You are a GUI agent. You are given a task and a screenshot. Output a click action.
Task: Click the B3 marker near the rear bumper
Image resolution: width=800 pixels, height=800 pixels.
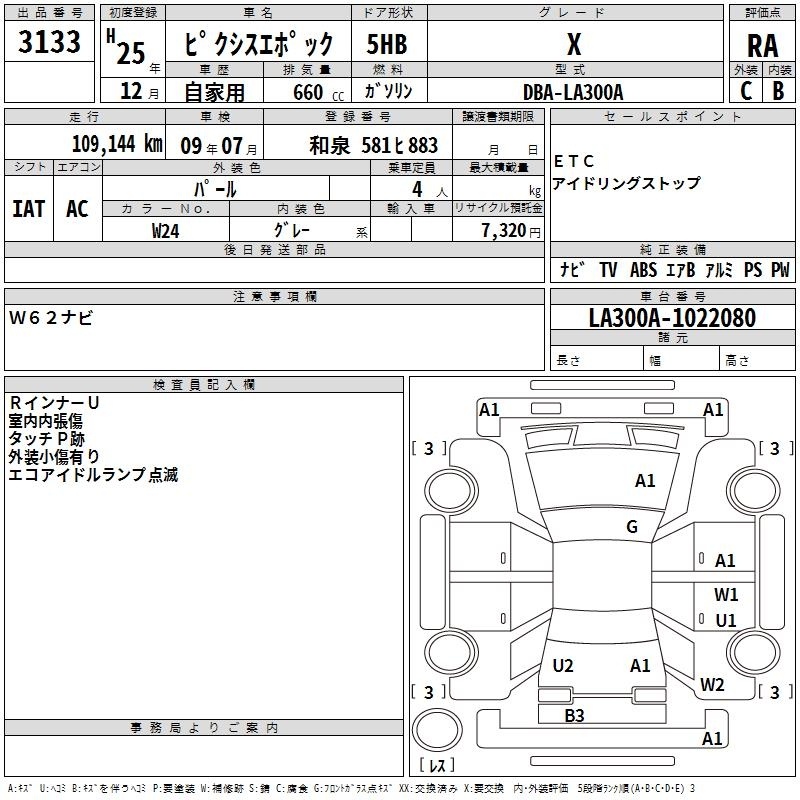pyautogui.click(x=574, y=715)
